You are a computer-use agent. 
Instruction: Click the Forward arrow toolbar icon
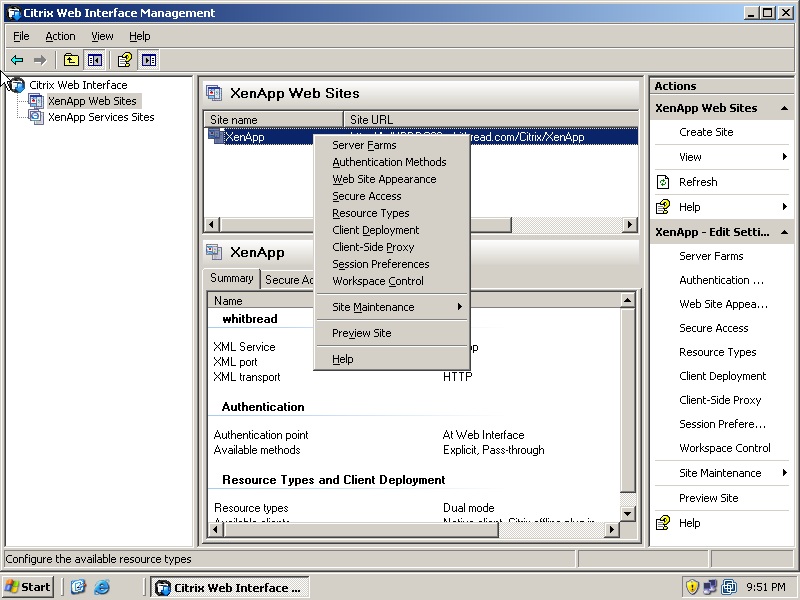pyautogui.click(x=40, y=60)
